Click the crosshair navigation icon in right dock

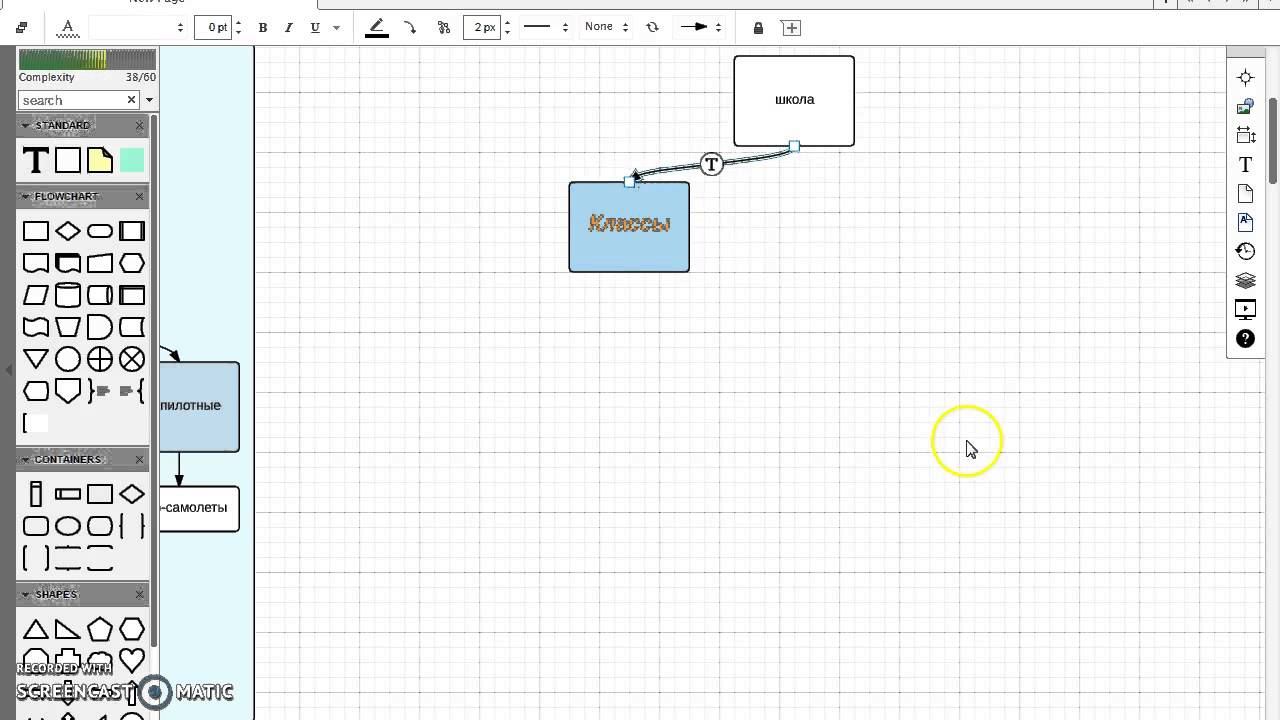point(1245,77)
